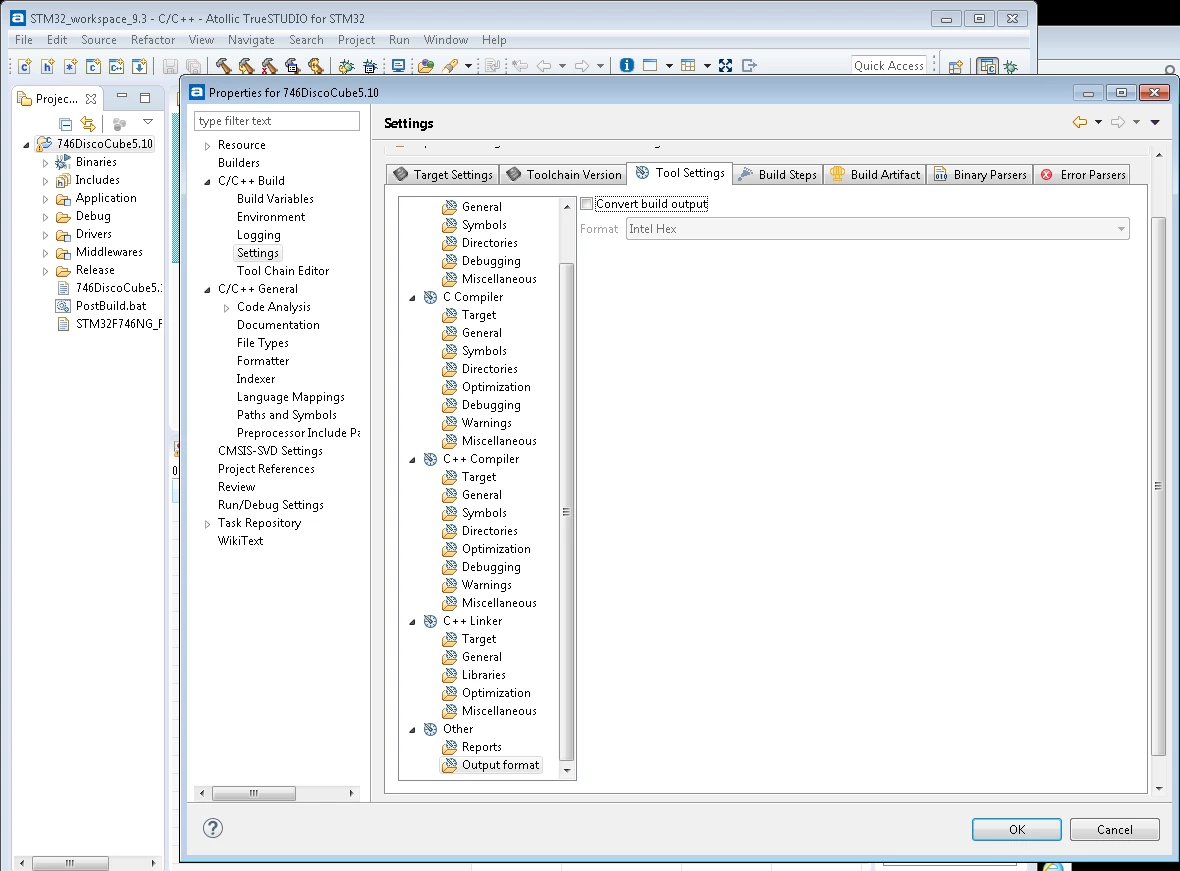Image resolution: width=1180 pixels, height=871 pixels.
Task: Click the fullscreen arrows toolbar icon
Action: 725,65
